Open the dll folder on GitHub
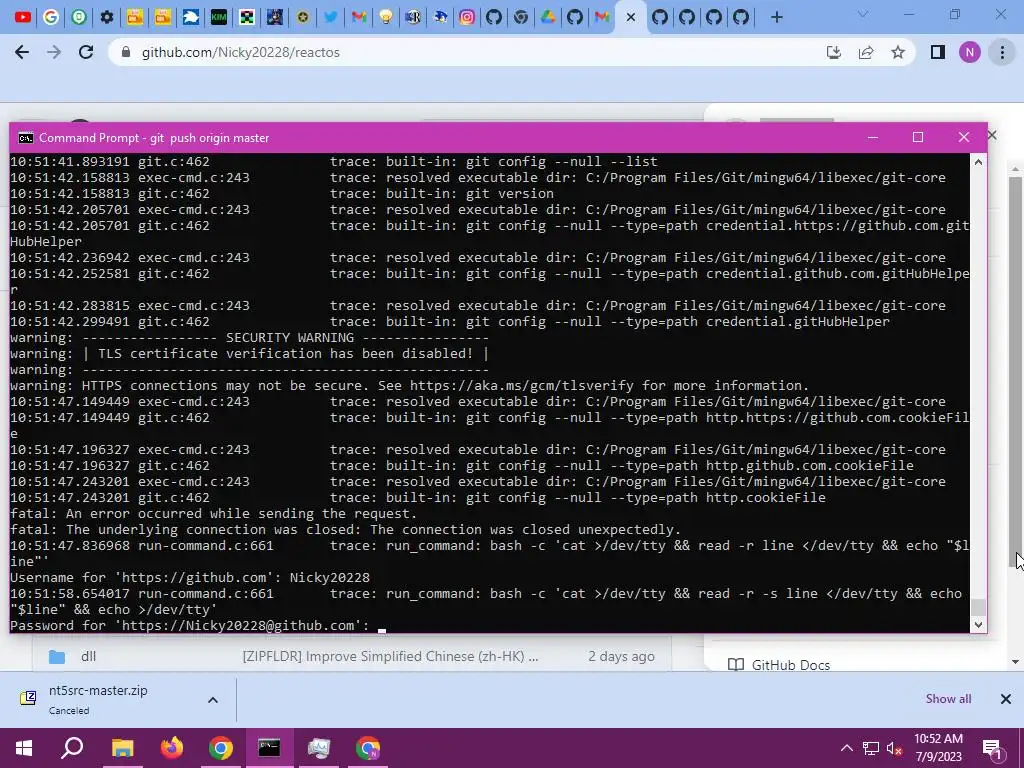This screenshot has height=768, width=1024. 88,656
